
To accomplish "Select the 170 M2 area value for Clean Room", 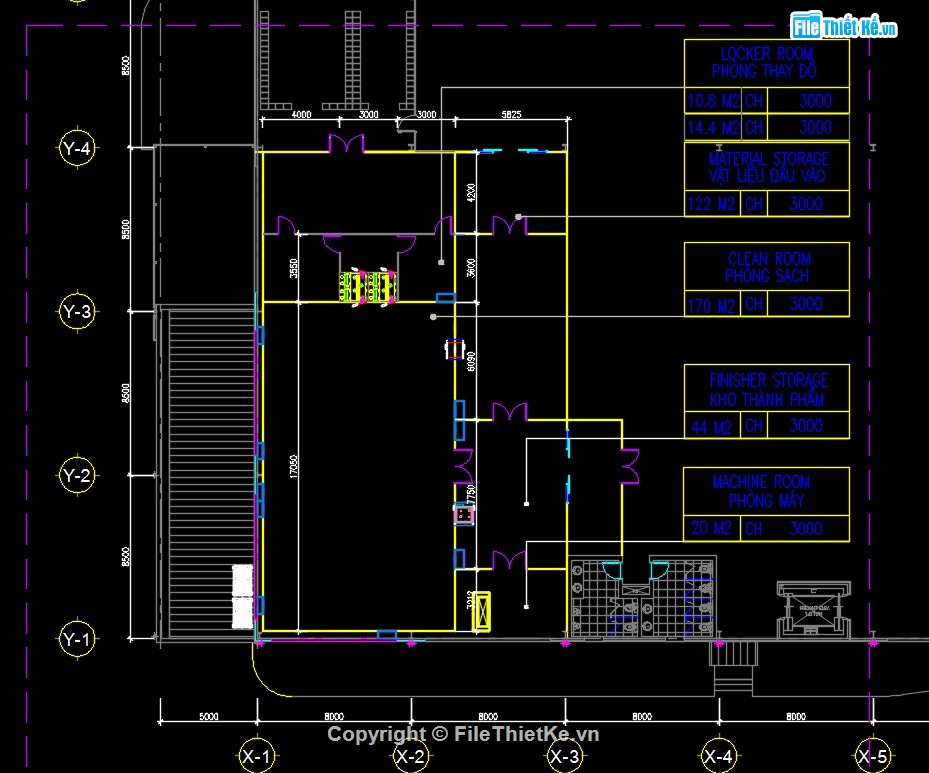I will 710,303.
